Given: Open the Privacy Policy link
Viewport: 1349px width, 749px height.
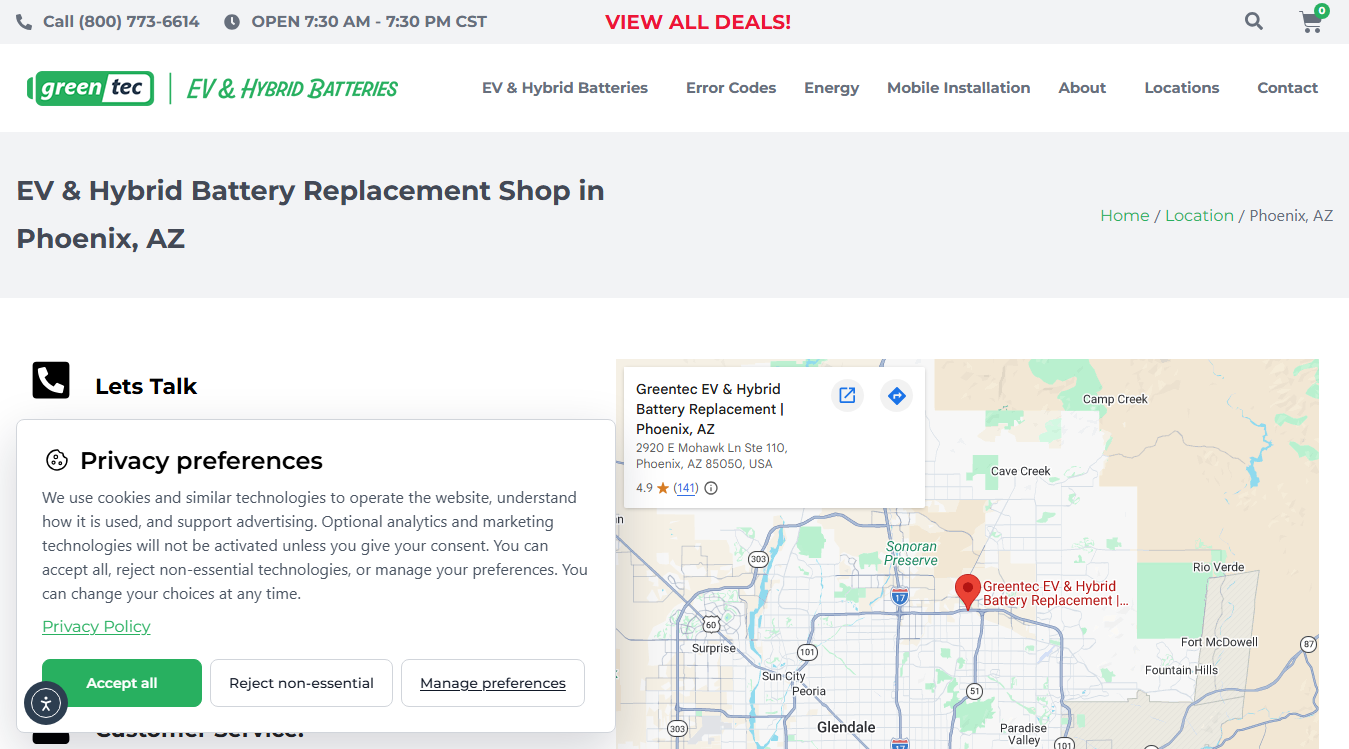Looking at the screenshot, I should tap(96, 626).
